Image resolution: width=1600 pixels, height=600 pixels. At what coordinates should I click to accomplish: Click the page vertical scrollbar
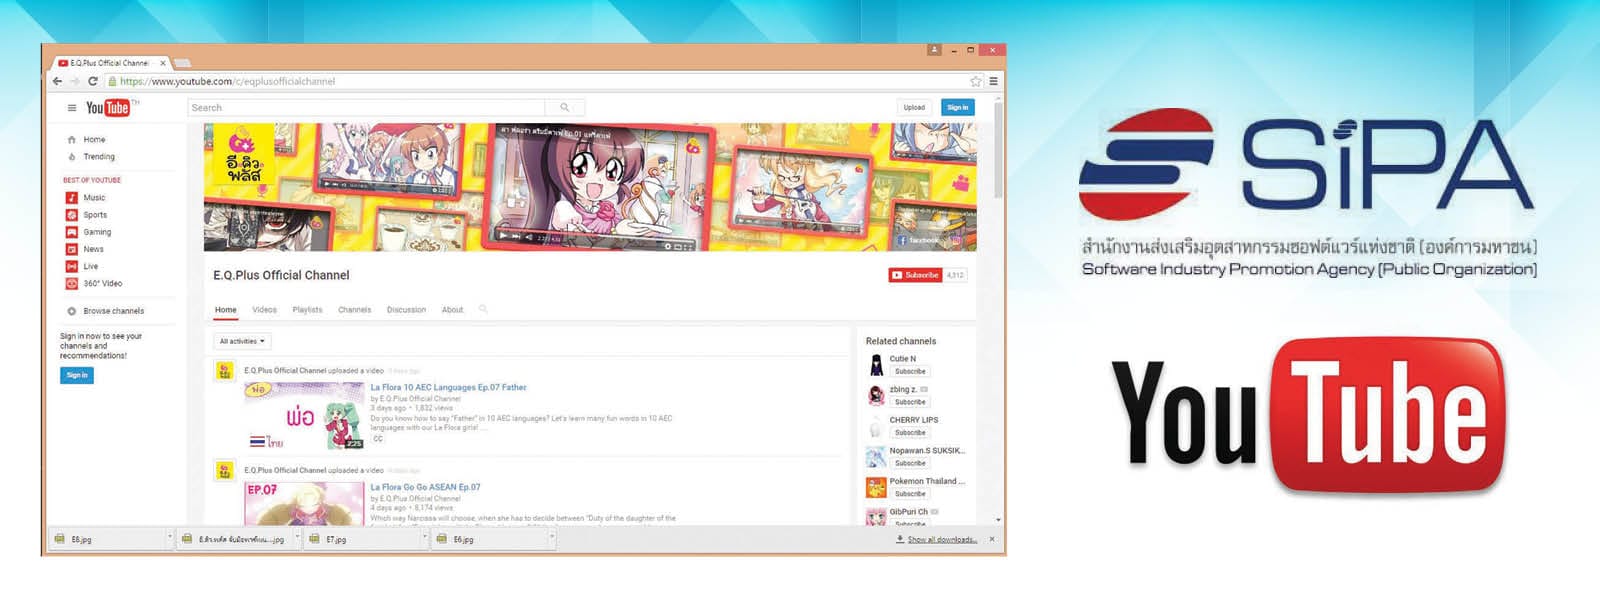point(998,150)
